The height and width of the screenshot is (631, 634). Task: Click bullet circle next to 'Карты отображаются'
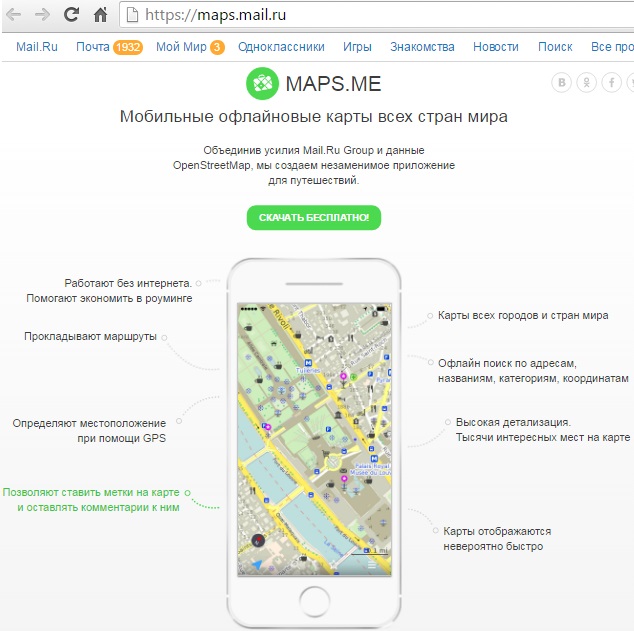click(435, 530)
